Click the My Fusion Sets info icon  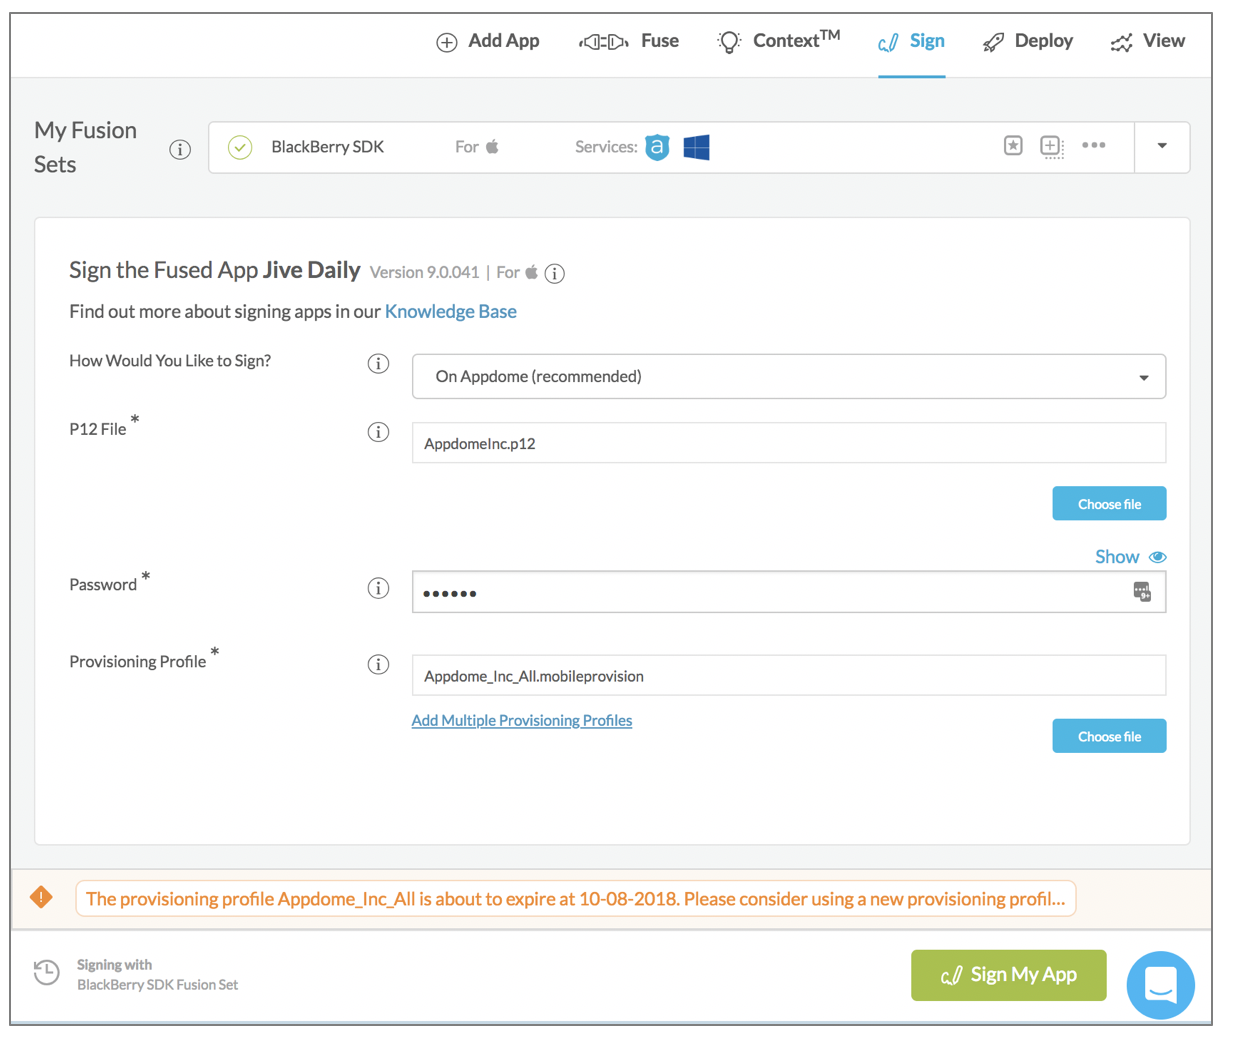click(x=180, y=150)
